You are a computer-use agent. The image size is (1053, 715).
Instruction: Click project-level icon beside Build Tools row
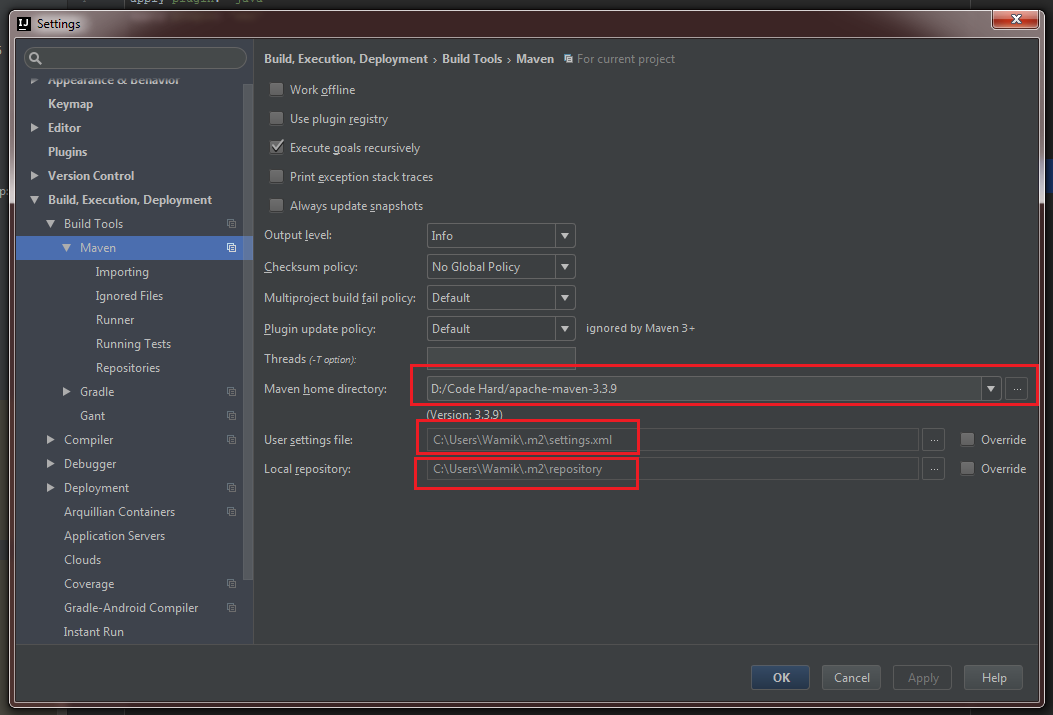tap(231, 224)
